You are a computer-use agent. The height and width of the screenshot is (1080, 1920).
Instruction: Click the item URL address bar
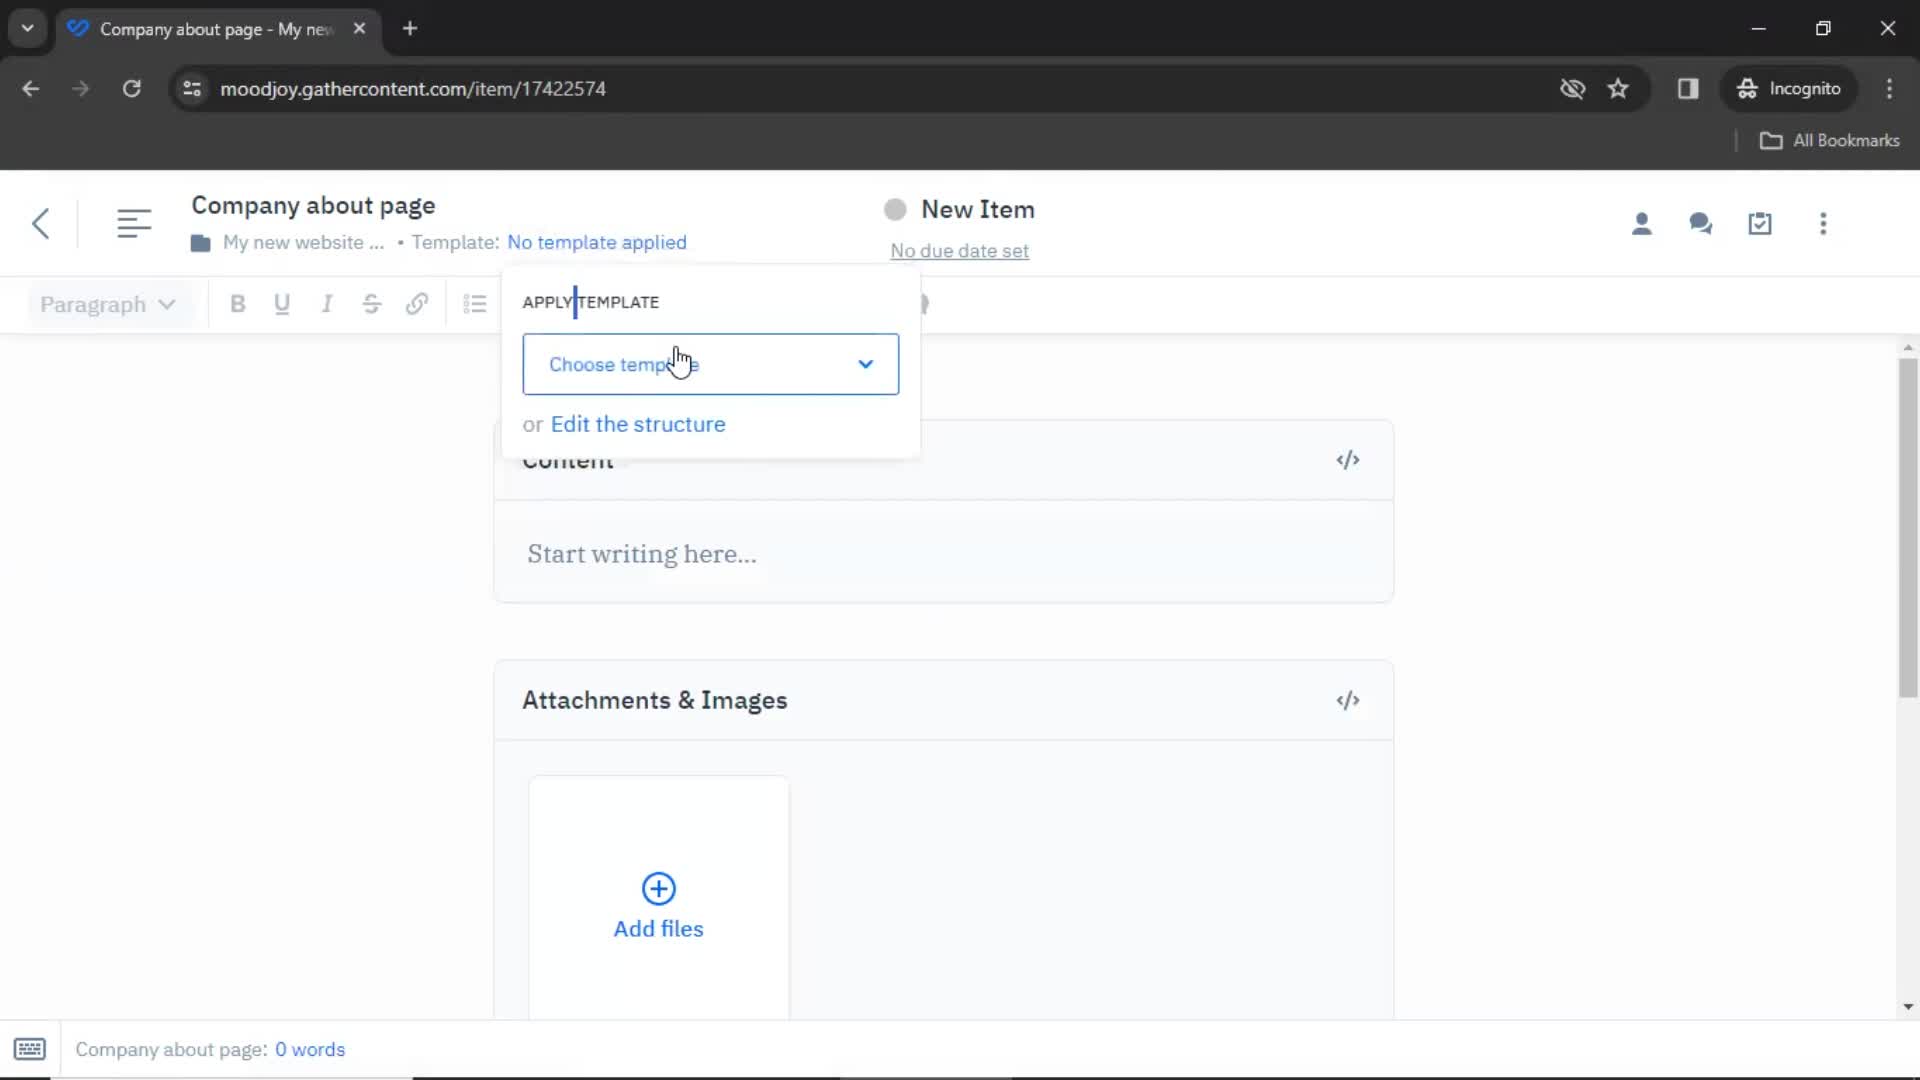click(414, 88)
